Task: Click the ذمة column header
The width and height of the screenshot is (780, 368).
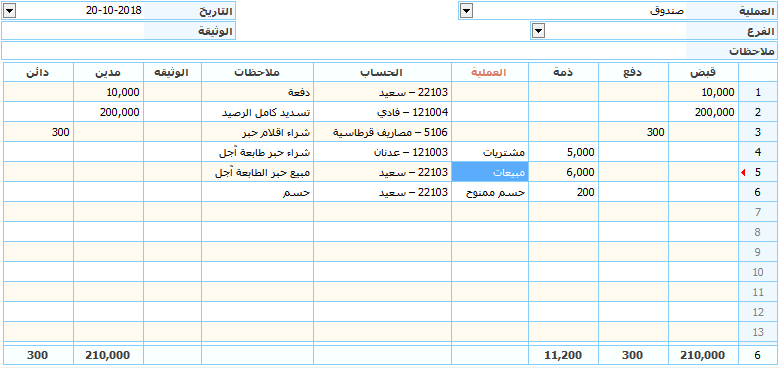Action: point(564,73)
